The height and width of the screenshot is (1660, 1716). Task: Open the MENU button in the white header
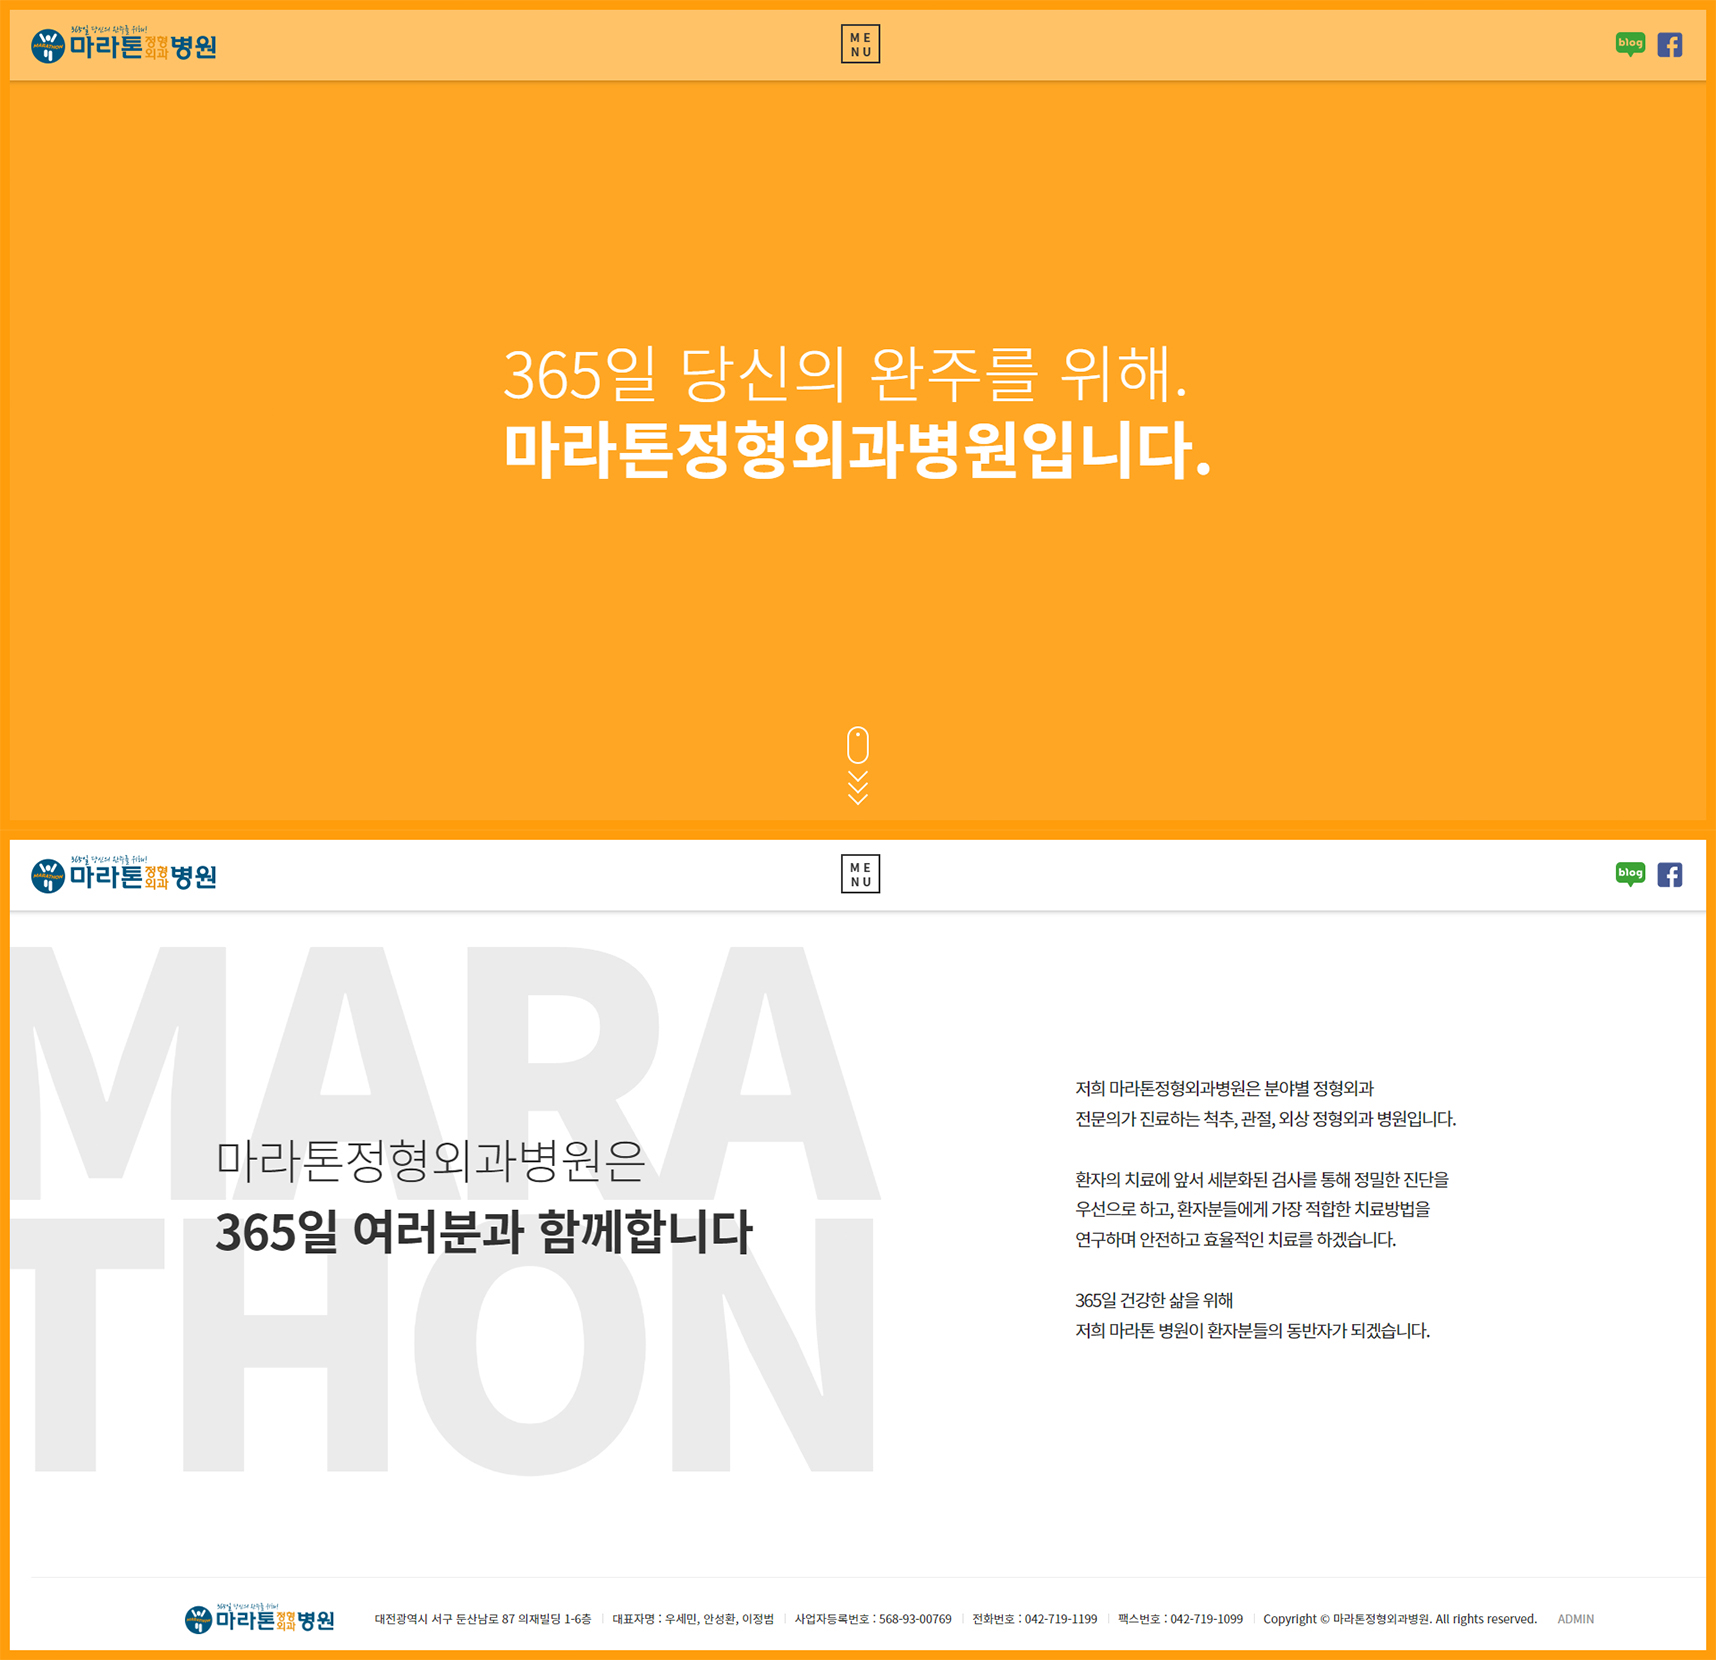click(x=860, y=874)
